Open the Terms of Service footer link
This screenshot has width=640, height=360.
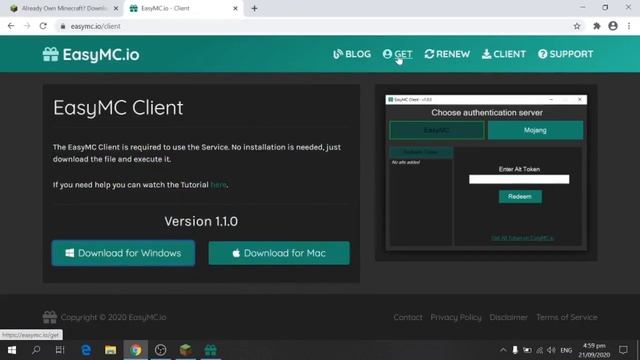pyautogui.click(x=567, y=317)
